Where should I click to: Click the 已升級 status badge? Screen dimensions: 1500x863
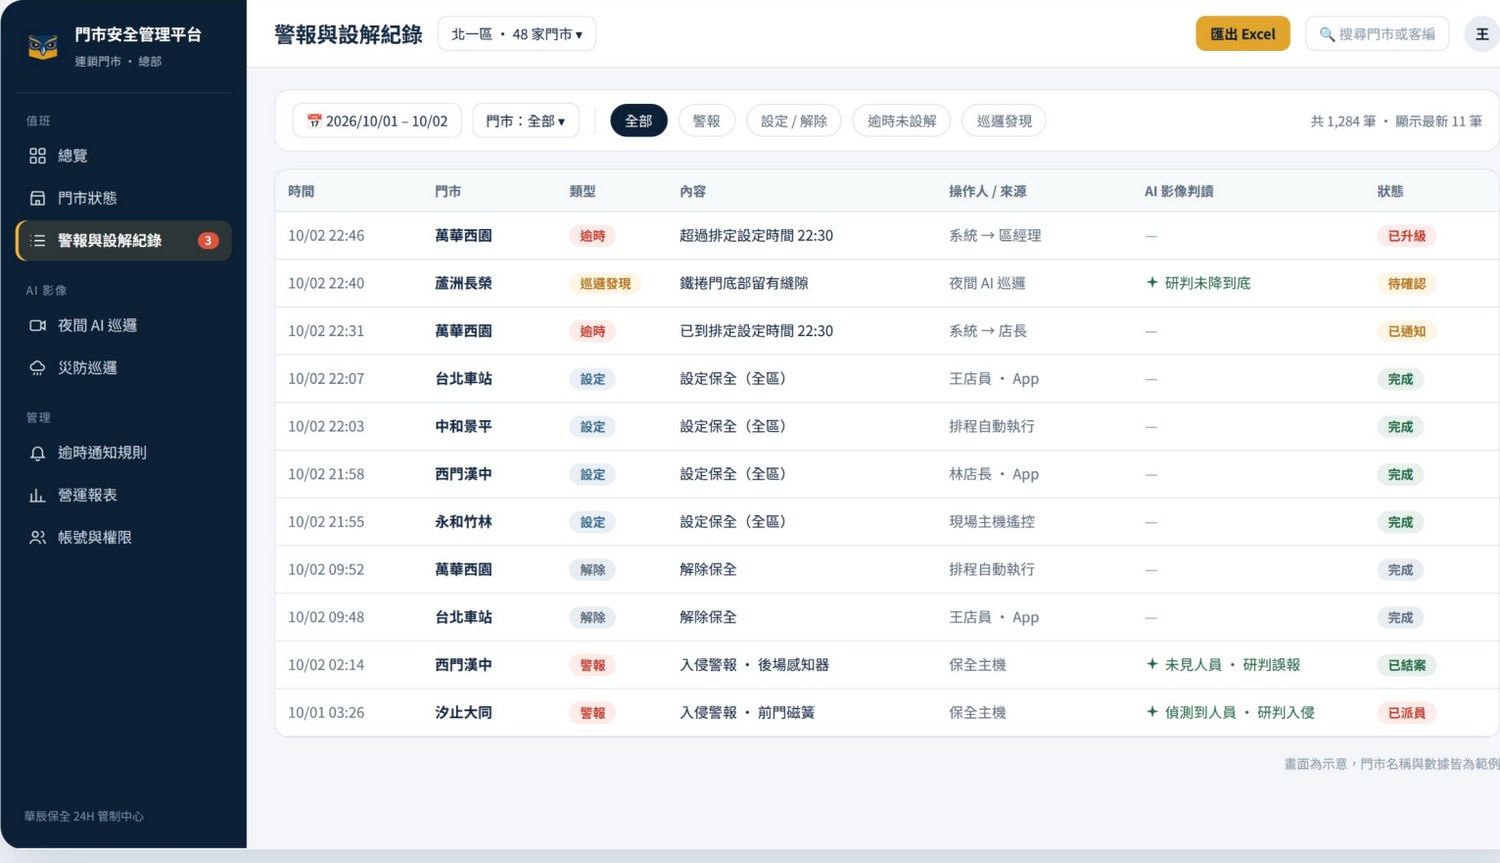tap(1406, 236)
